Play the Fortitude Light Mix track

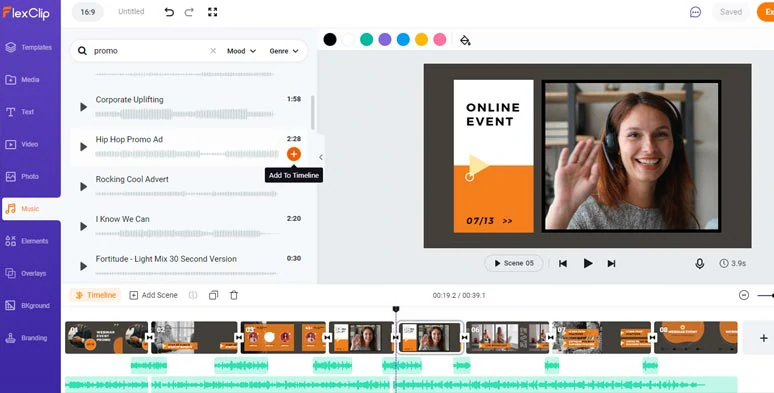tap(83, 267)
